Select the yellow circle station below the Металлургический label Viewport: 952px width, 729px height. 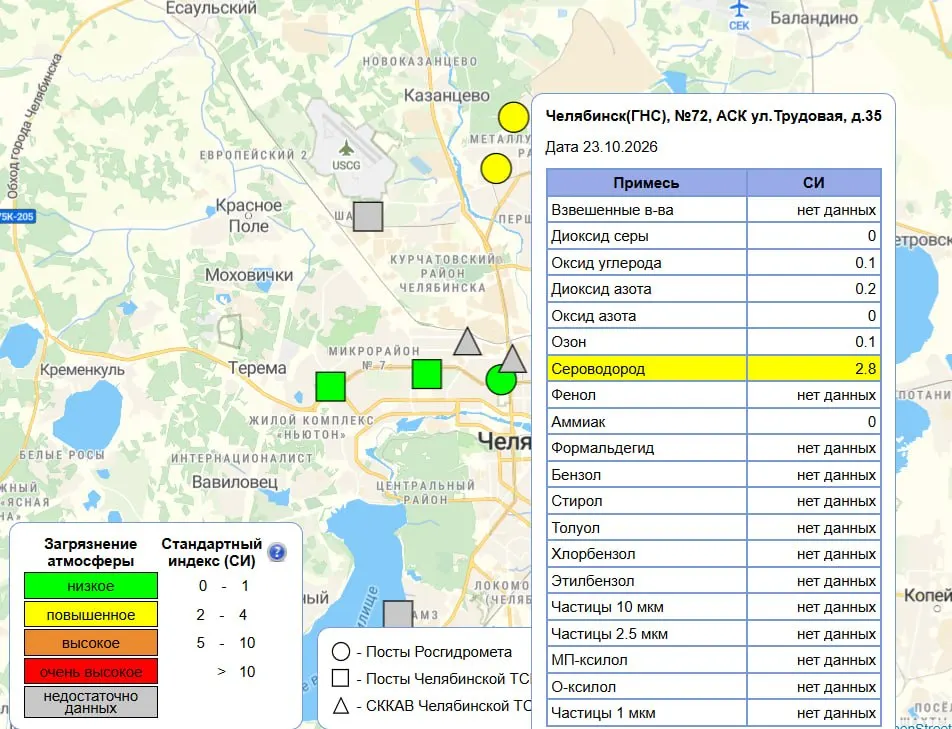pos(496,168)
